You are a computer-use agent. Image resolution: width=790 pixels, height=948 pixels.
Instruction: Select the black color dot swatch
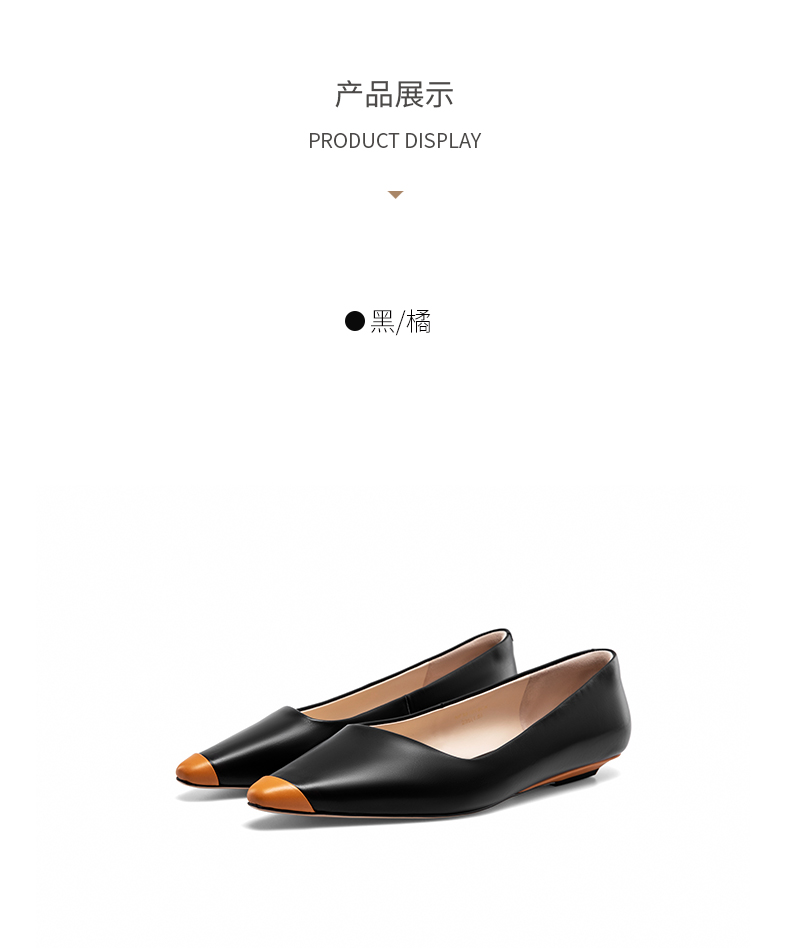pyautogui.click(x=355, y=321)
